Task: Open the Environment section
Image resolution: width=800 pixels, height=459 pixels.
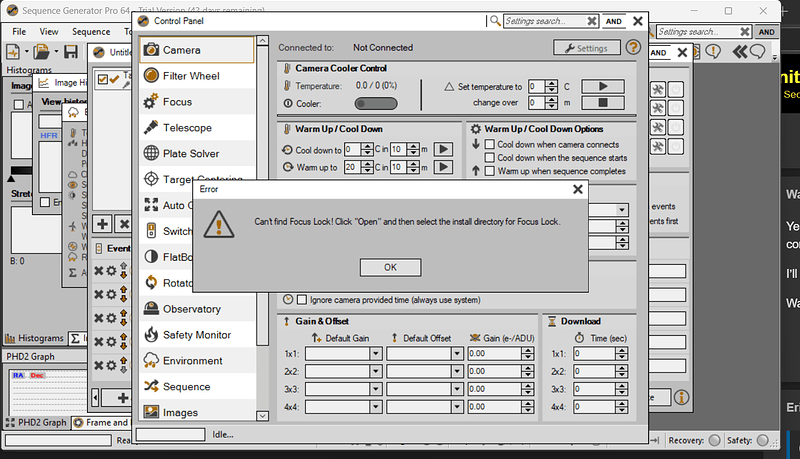Action: tap(197, 361)
